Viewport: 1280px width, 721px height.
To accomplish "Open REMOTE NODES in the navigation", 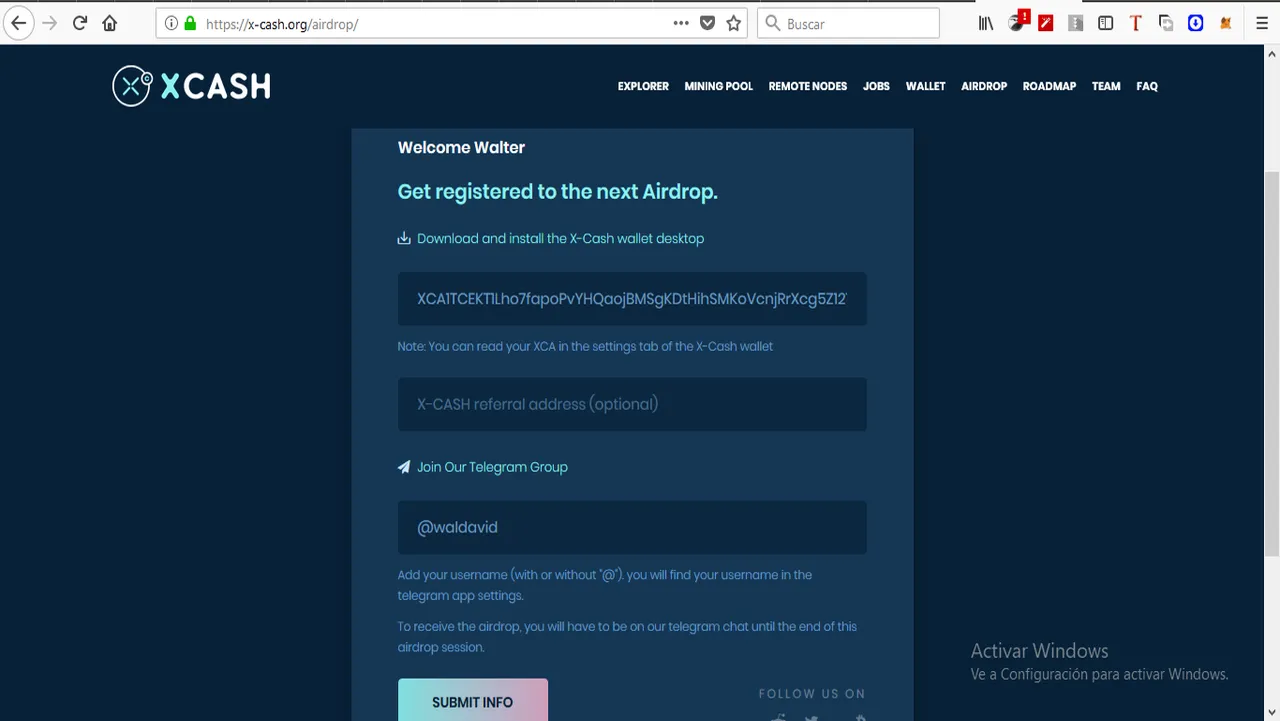I will pos(808,86).
